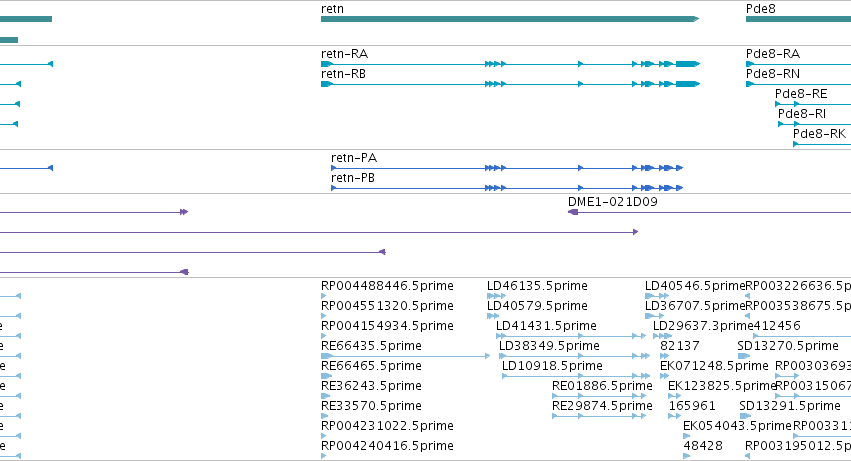Select the retn-RA transcript

[510, 64]
